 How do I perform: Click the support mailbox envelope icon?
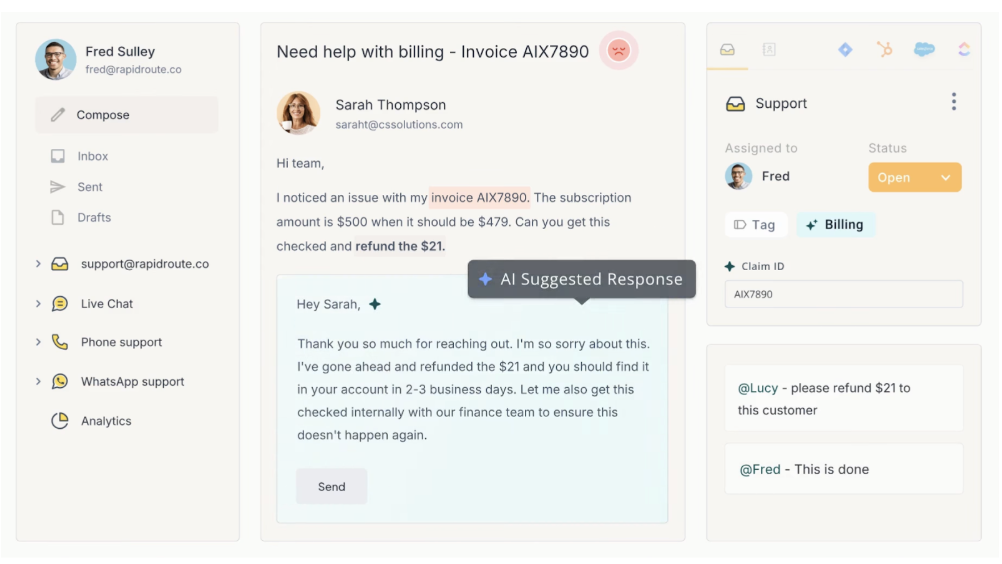pos(59,264)
